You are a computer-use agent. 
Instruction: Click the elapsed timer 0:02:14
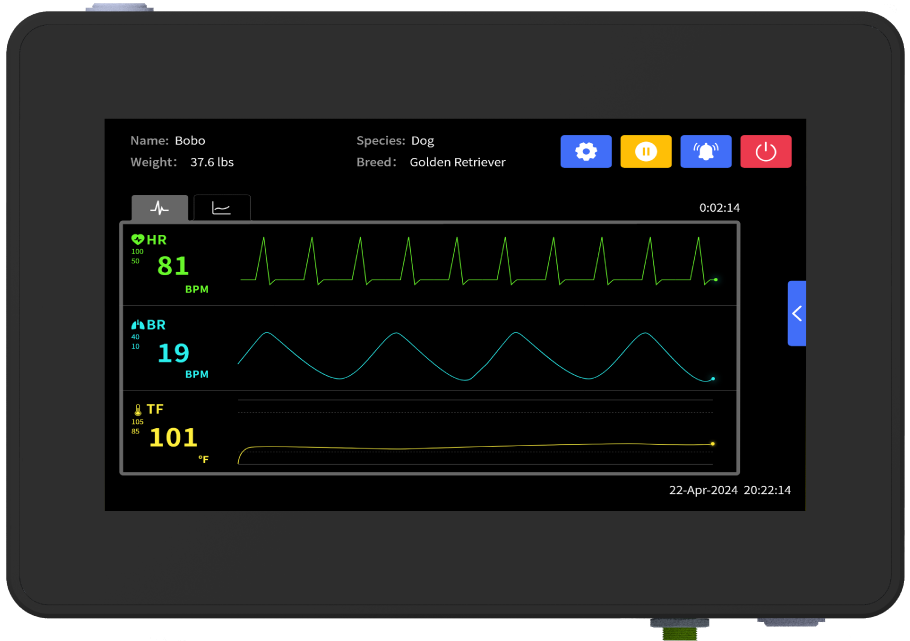pyautogui.click(x=719, y=208)
